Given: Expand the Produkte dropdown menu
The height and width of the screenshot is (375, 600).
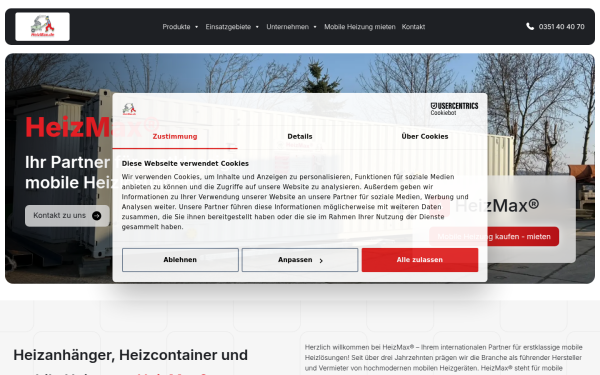Looking at the screenshot, I should pos(180,27).
